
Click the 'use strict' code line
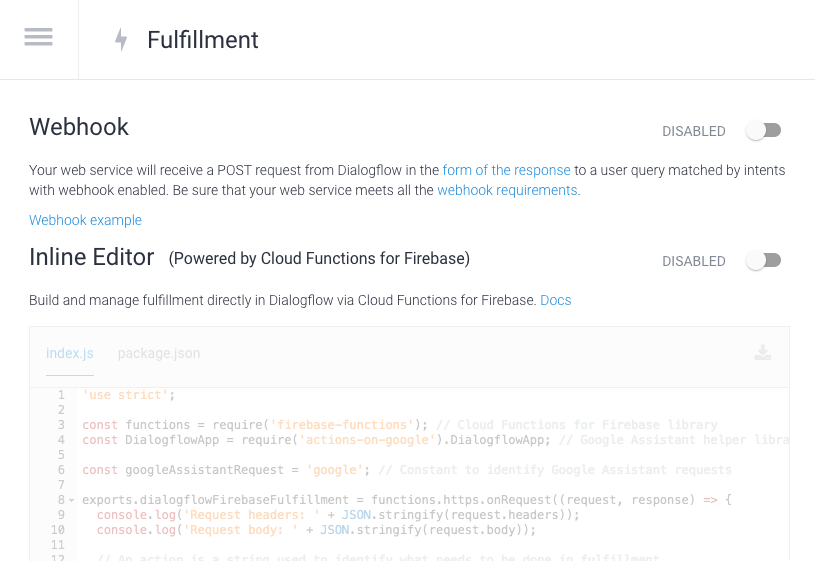point(128,395)
